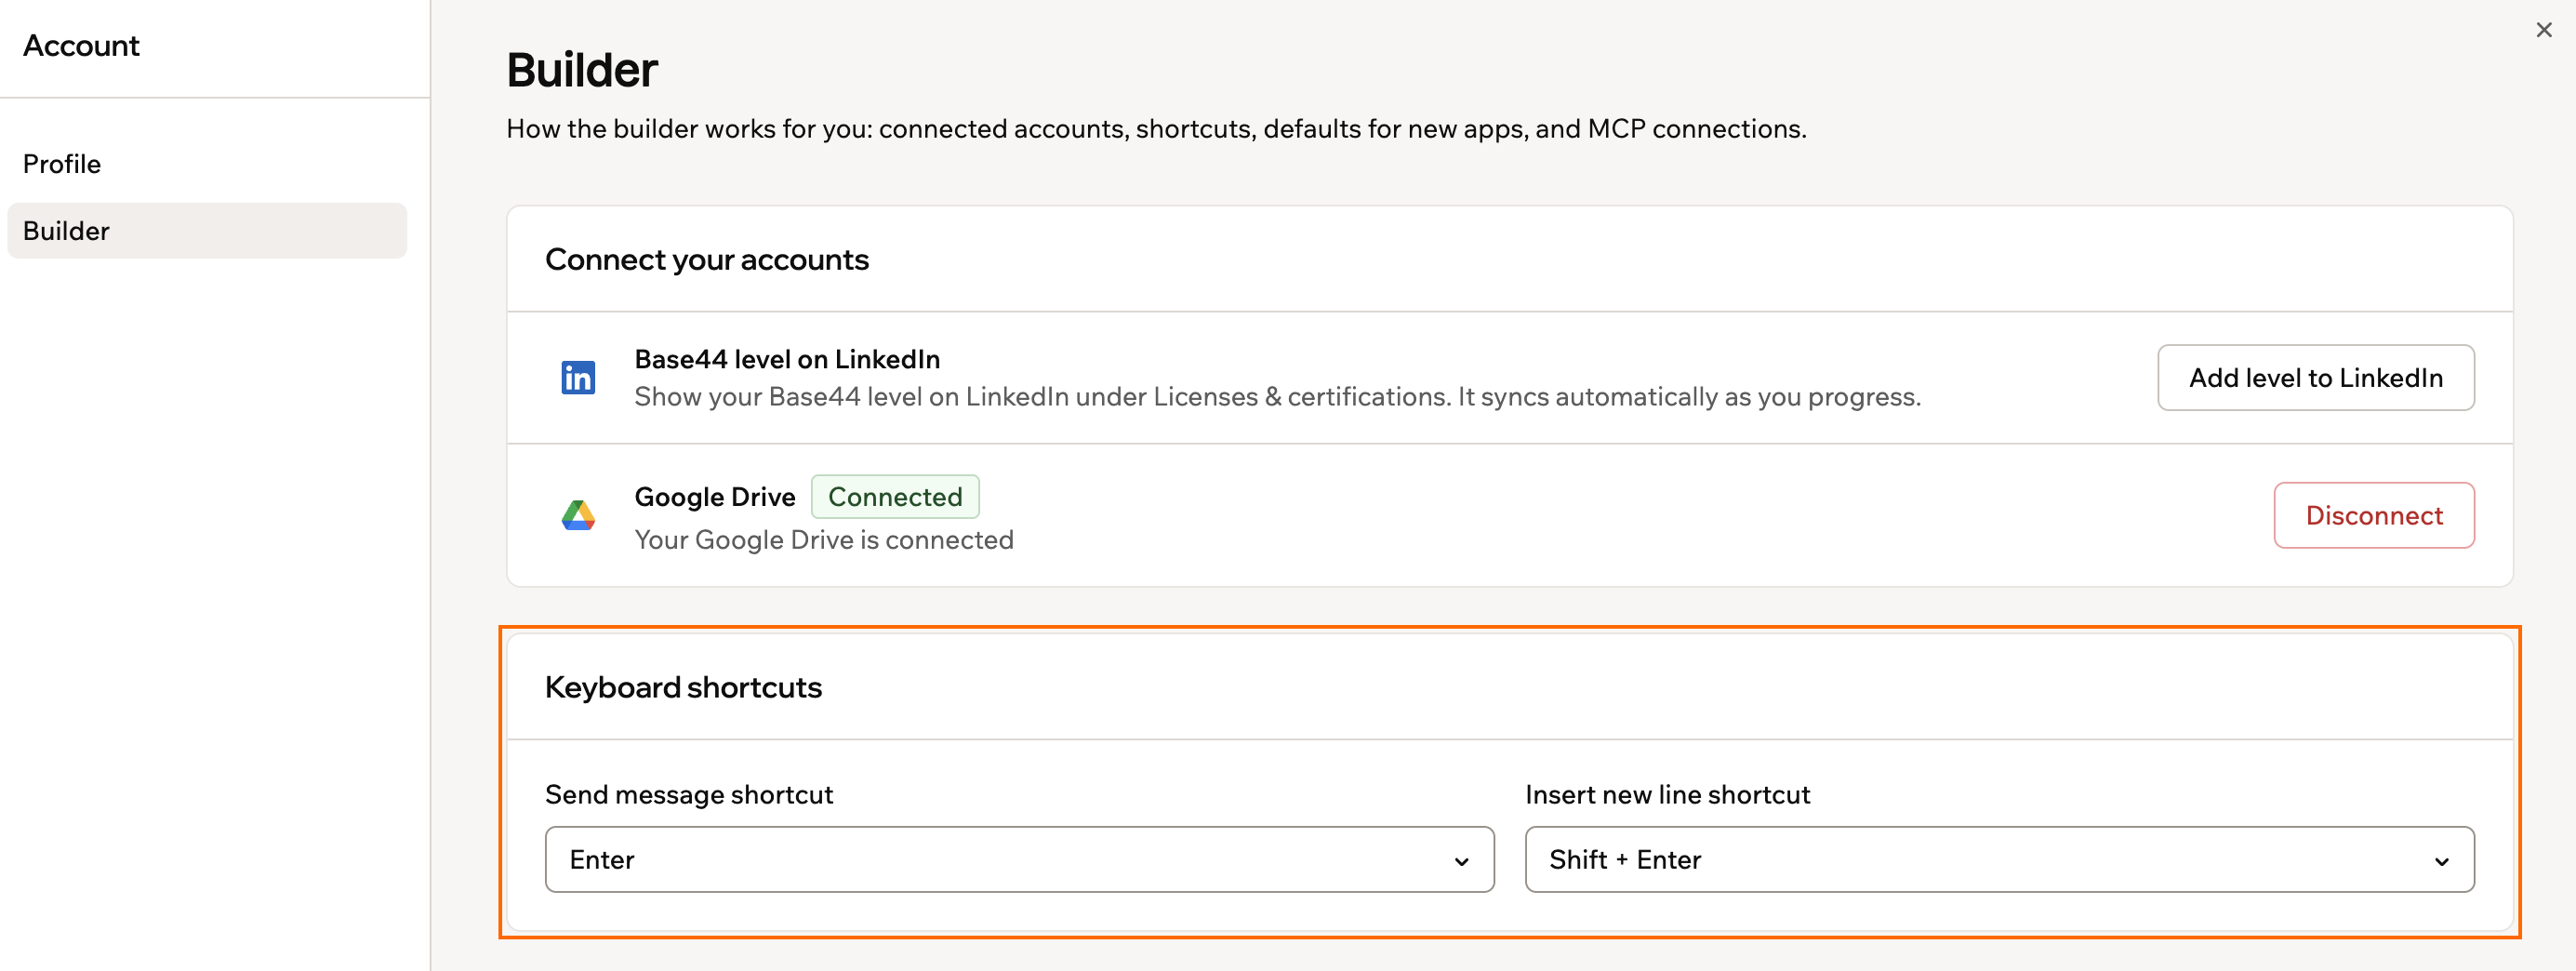The height and width of the screenshot is (971, 2576).
Task: Click the 'Connect your accounts' heading
Action: tap(707, 260)
